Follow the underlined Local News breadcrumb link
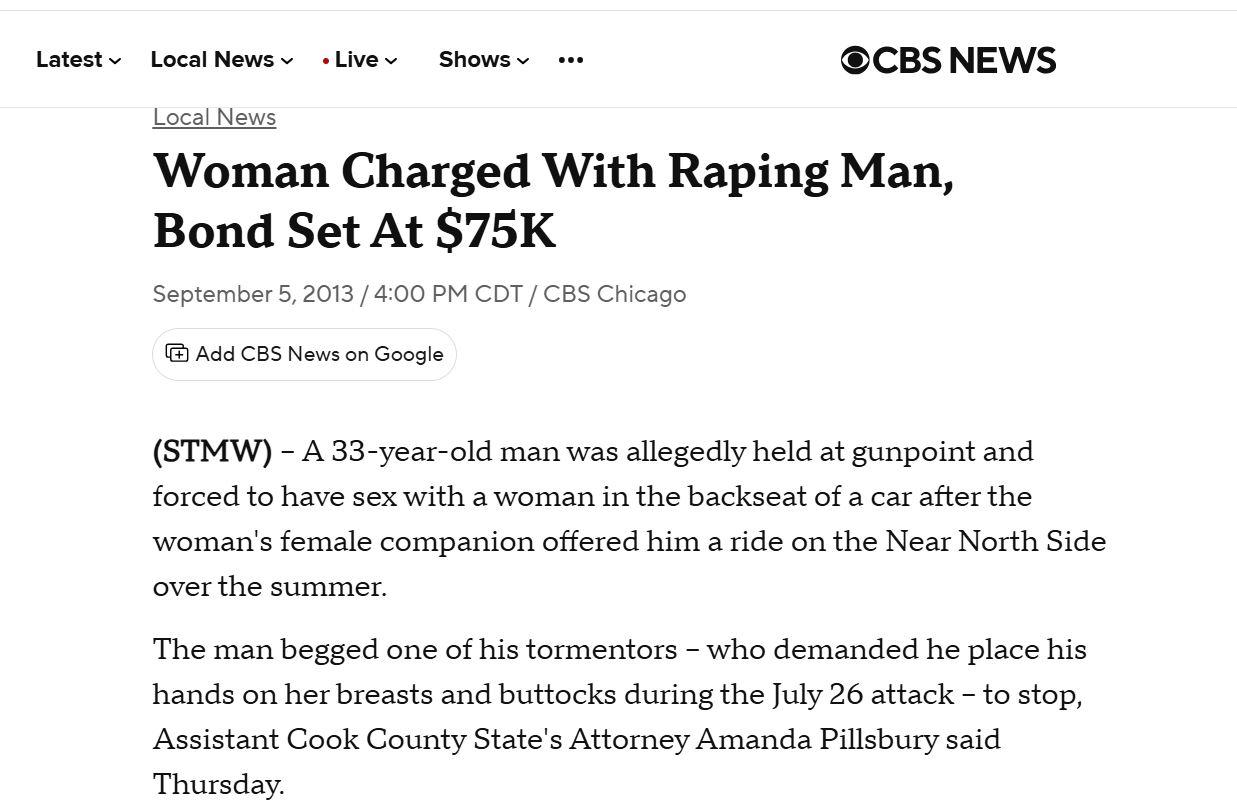Image resolution: width=1237 pixels, height=804 pixels. 214,117
